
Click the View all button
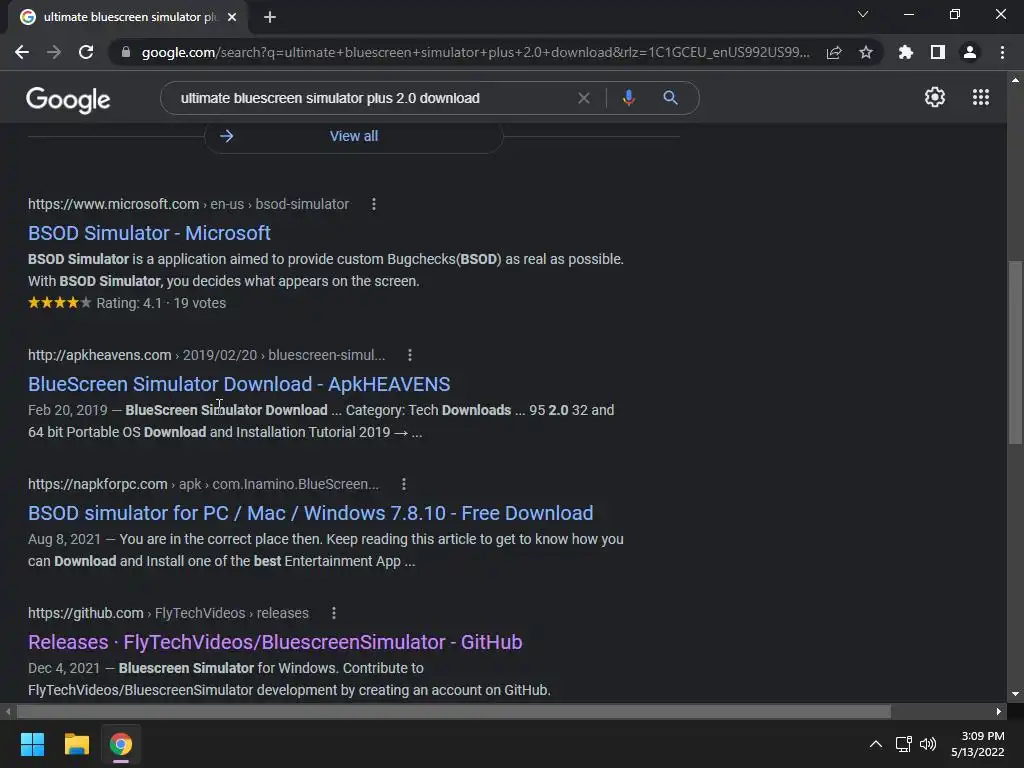pyautogui.click(x=354, y=136)
